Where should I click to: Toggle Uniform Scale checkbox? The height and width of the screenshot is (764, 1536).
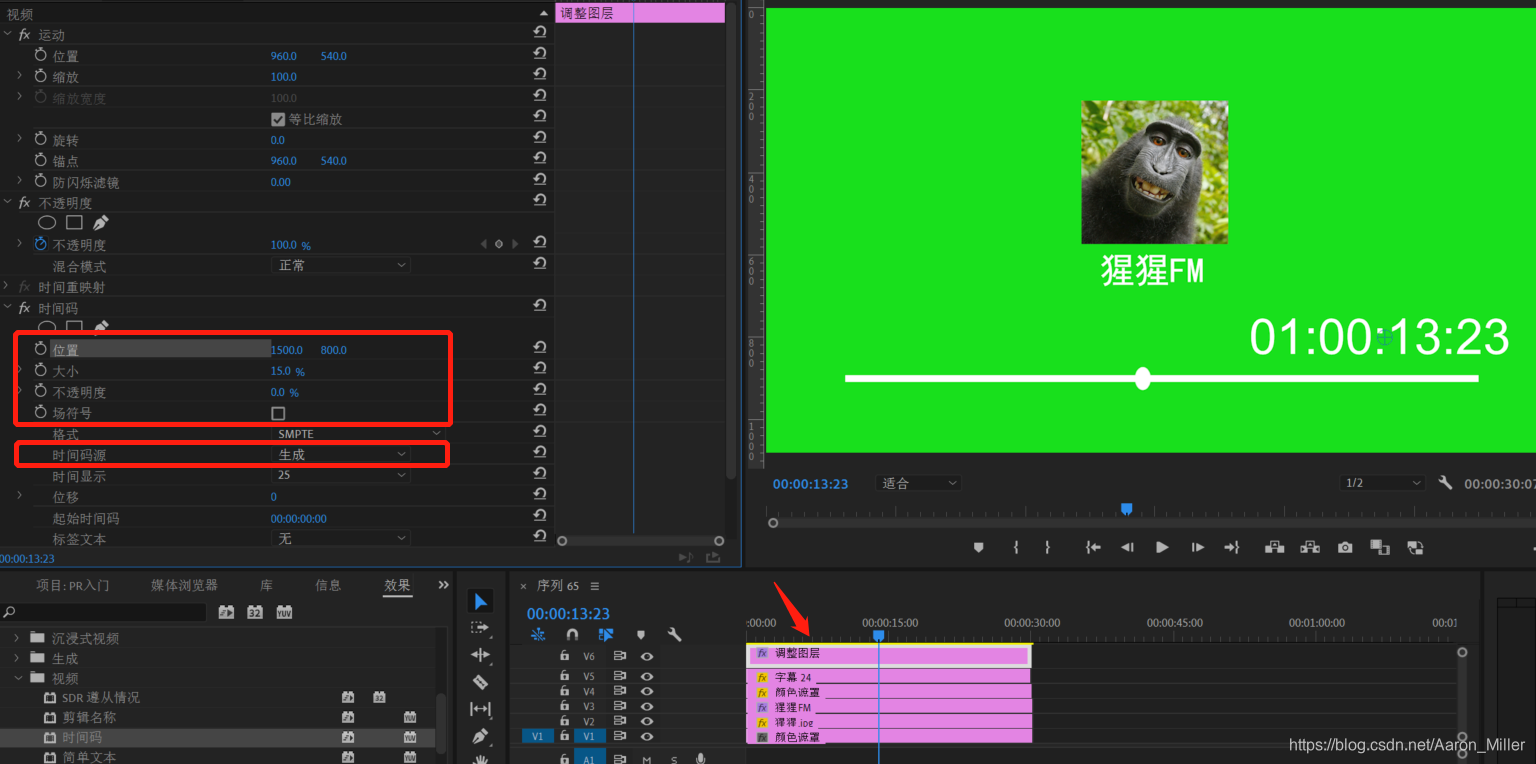278,119
